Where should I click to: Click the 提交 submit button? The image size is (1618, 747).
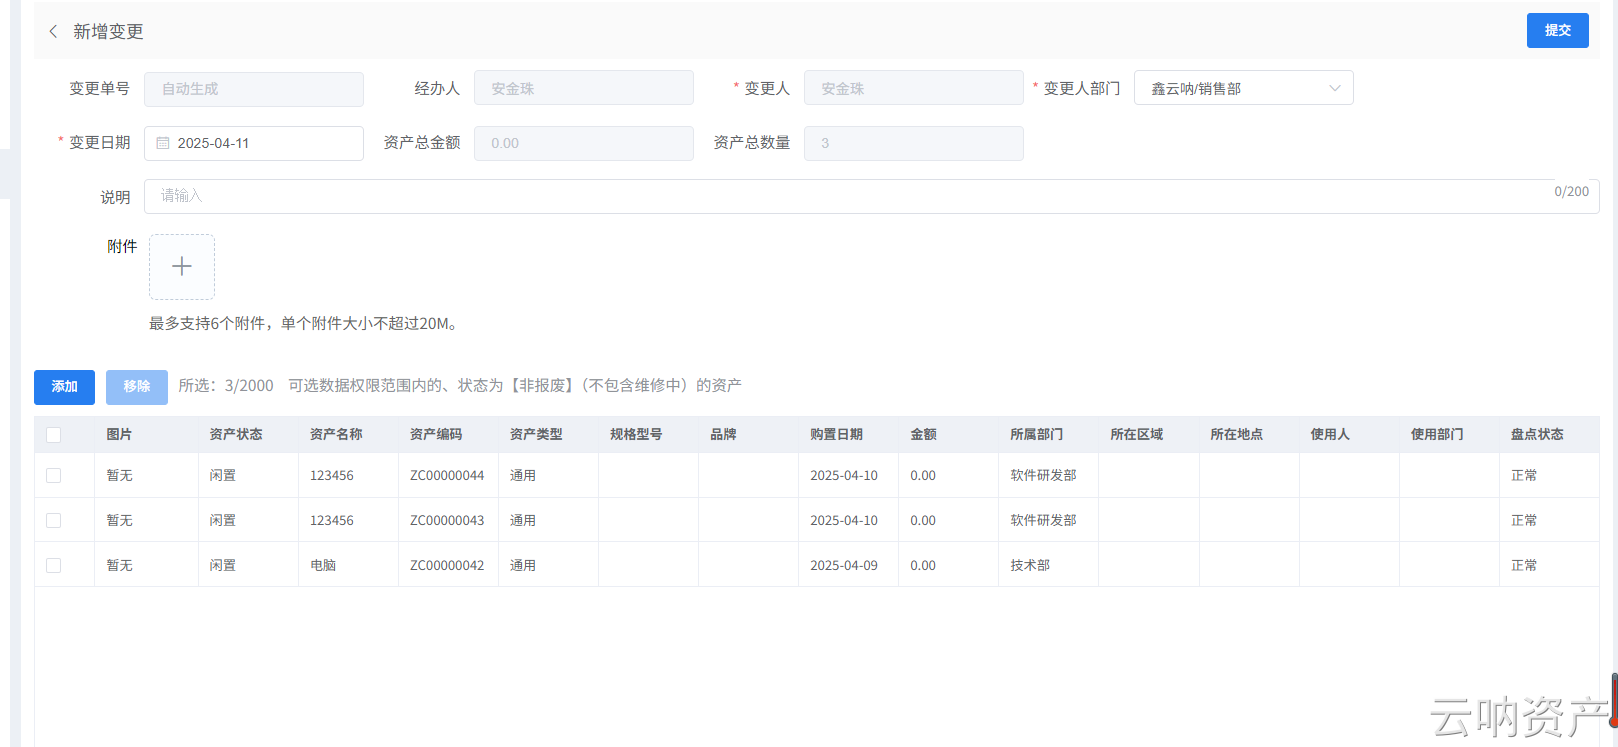[1558, 31]
